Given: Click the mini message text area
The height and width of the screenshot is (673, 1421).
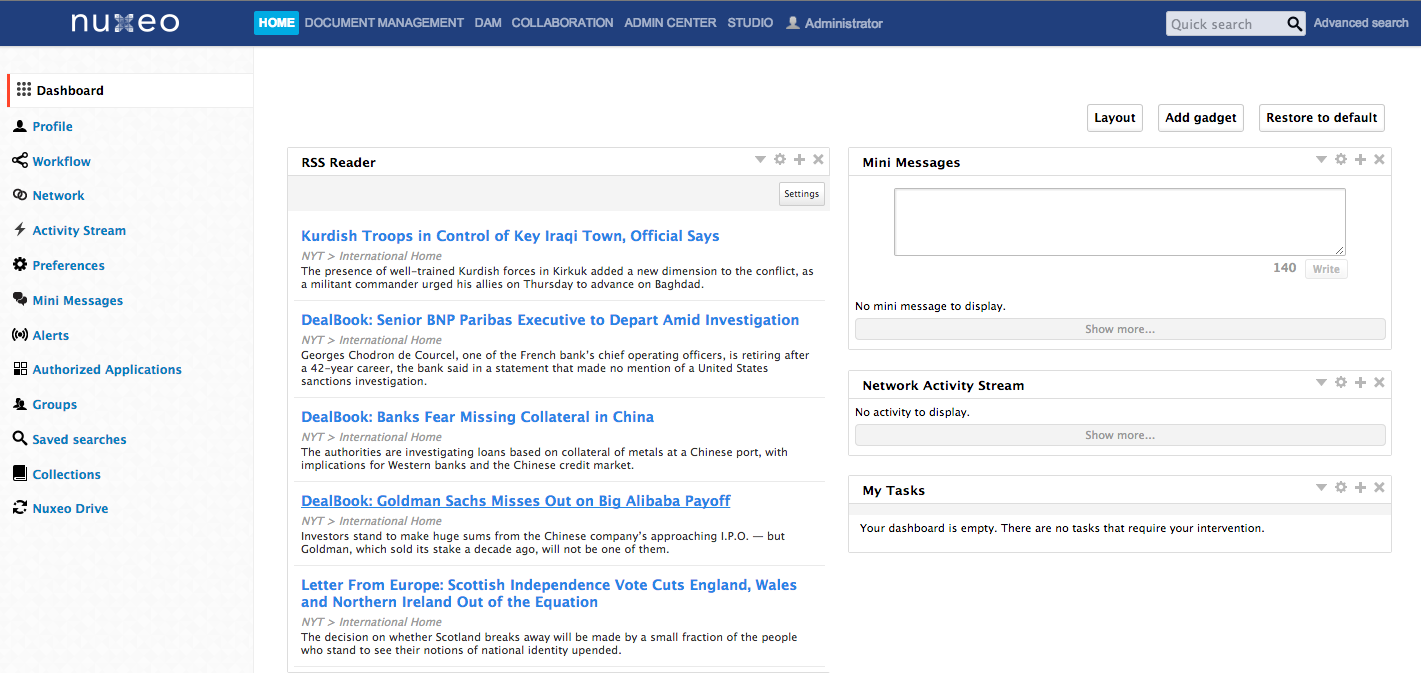Looking at the screenshot, I should tap(1120, 222).
